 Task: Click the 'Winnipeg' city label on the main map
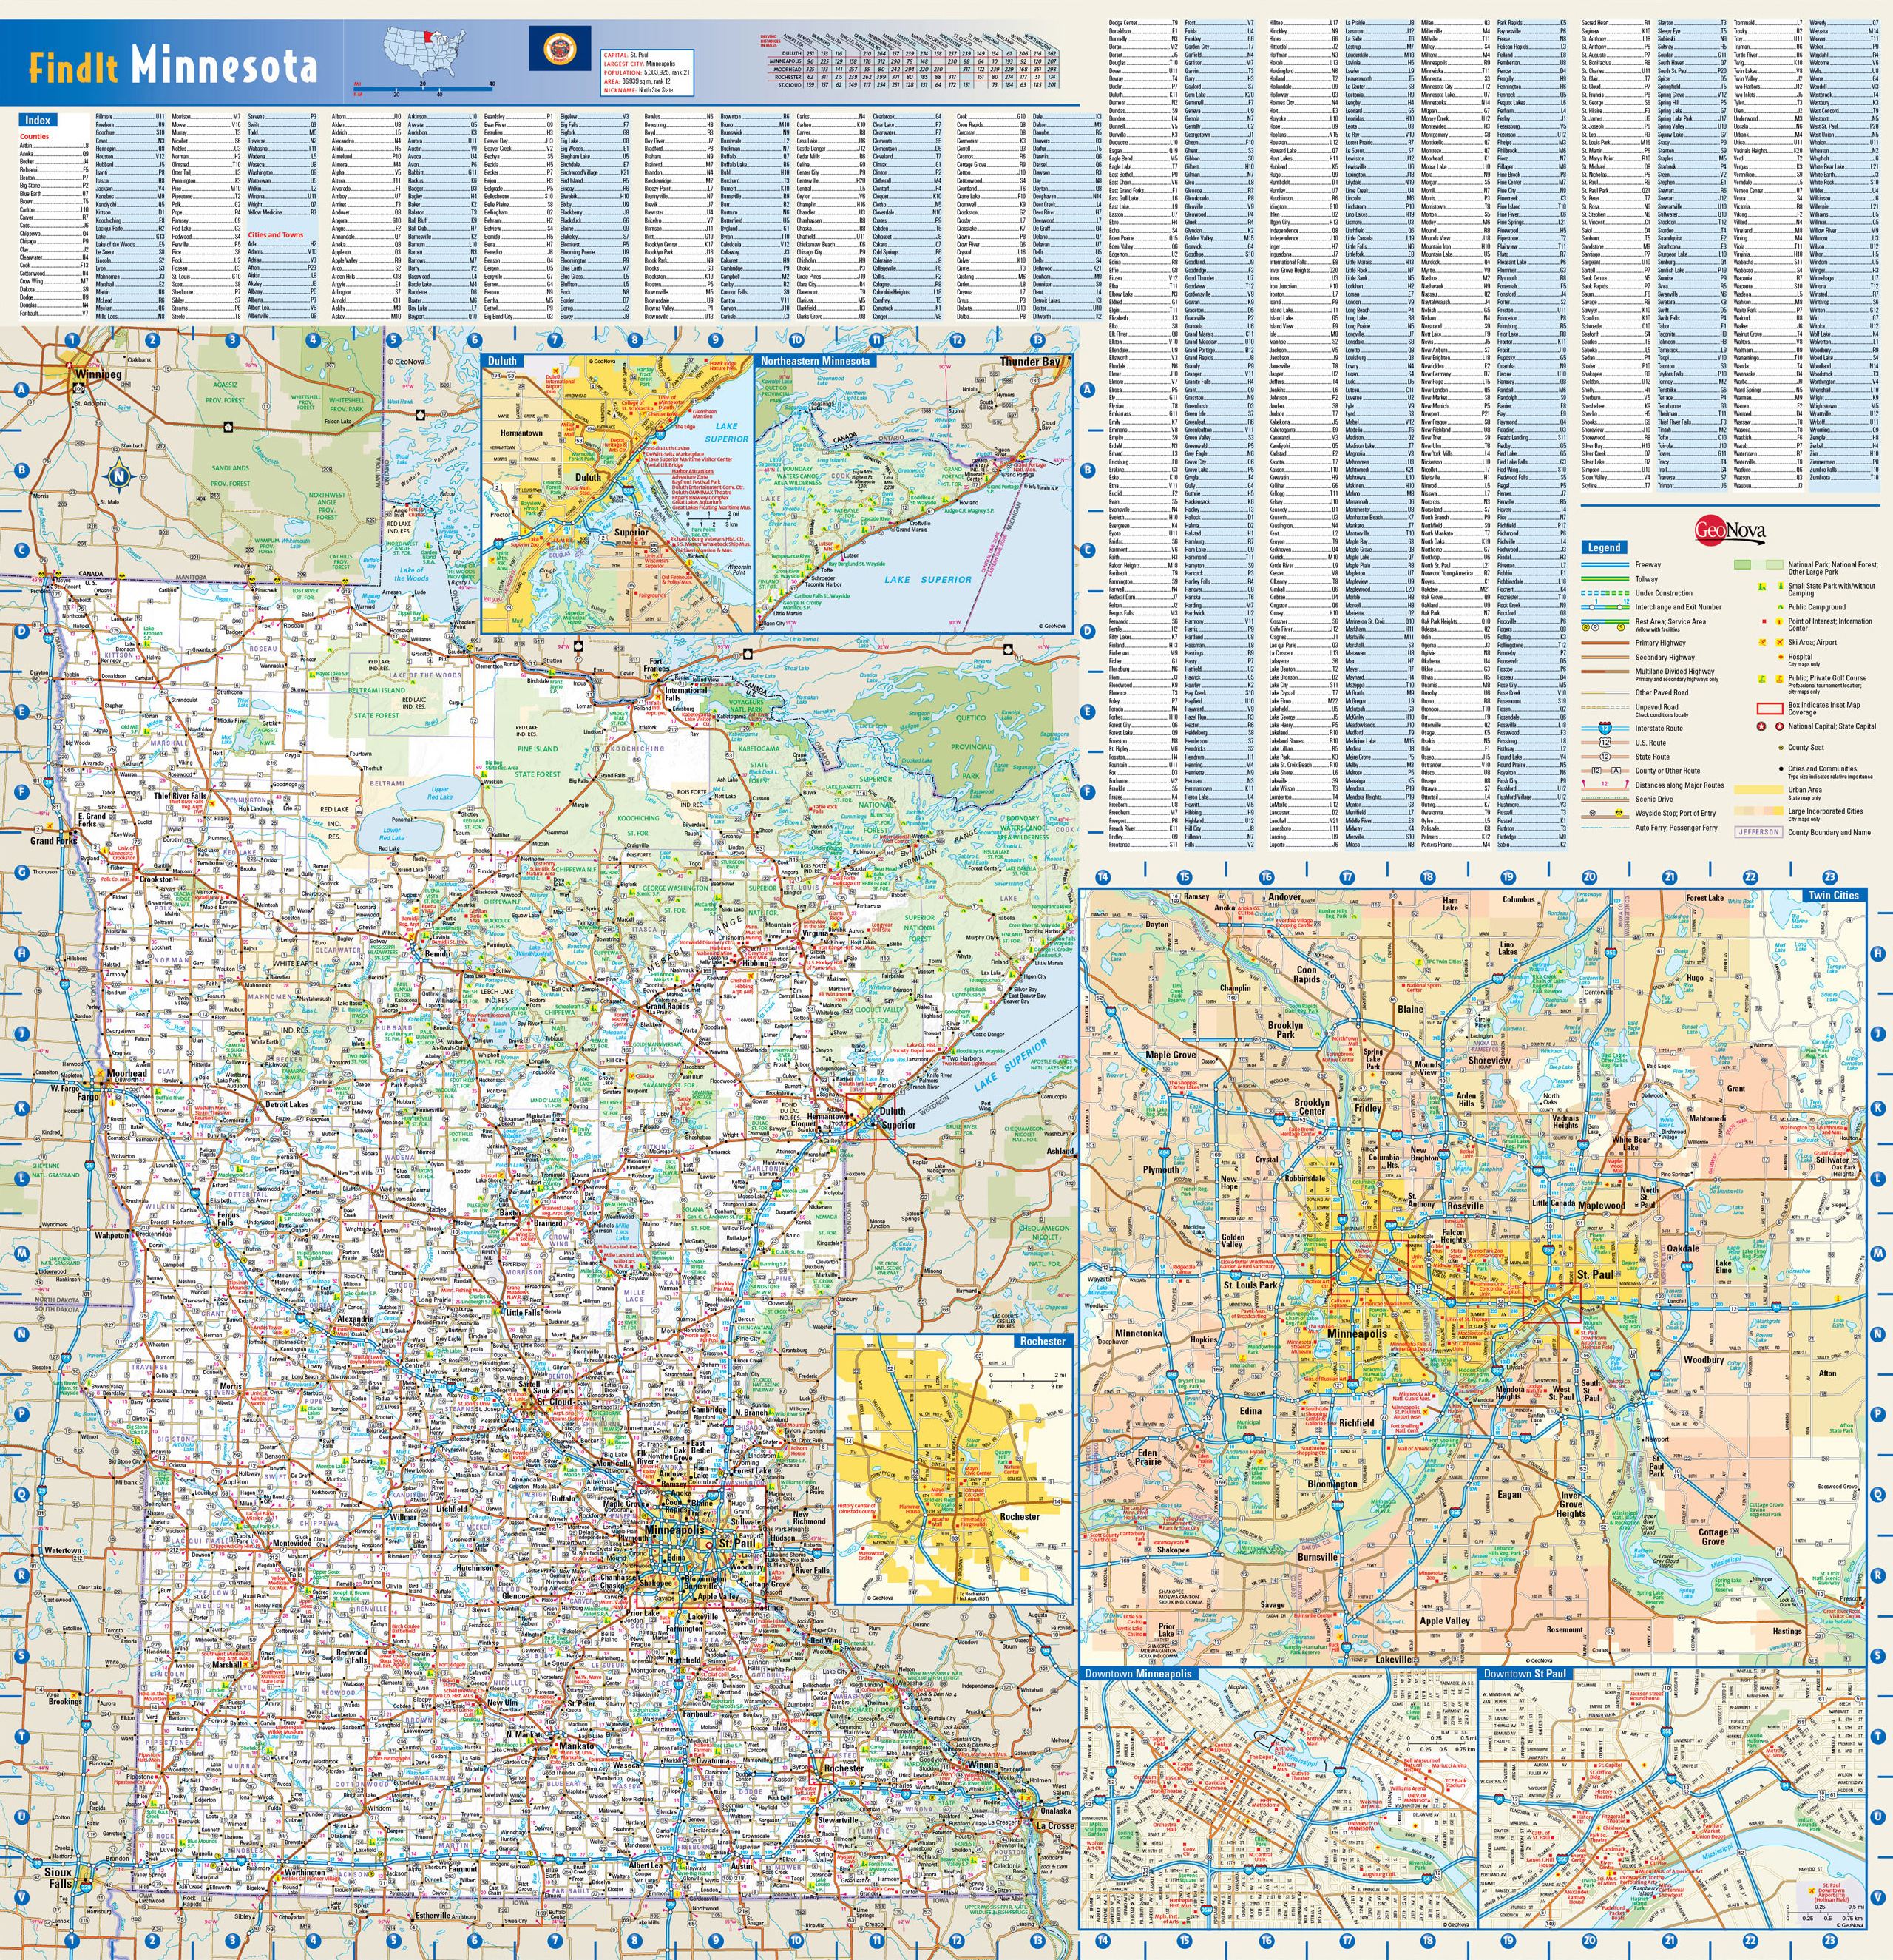(x=99, y=374)
